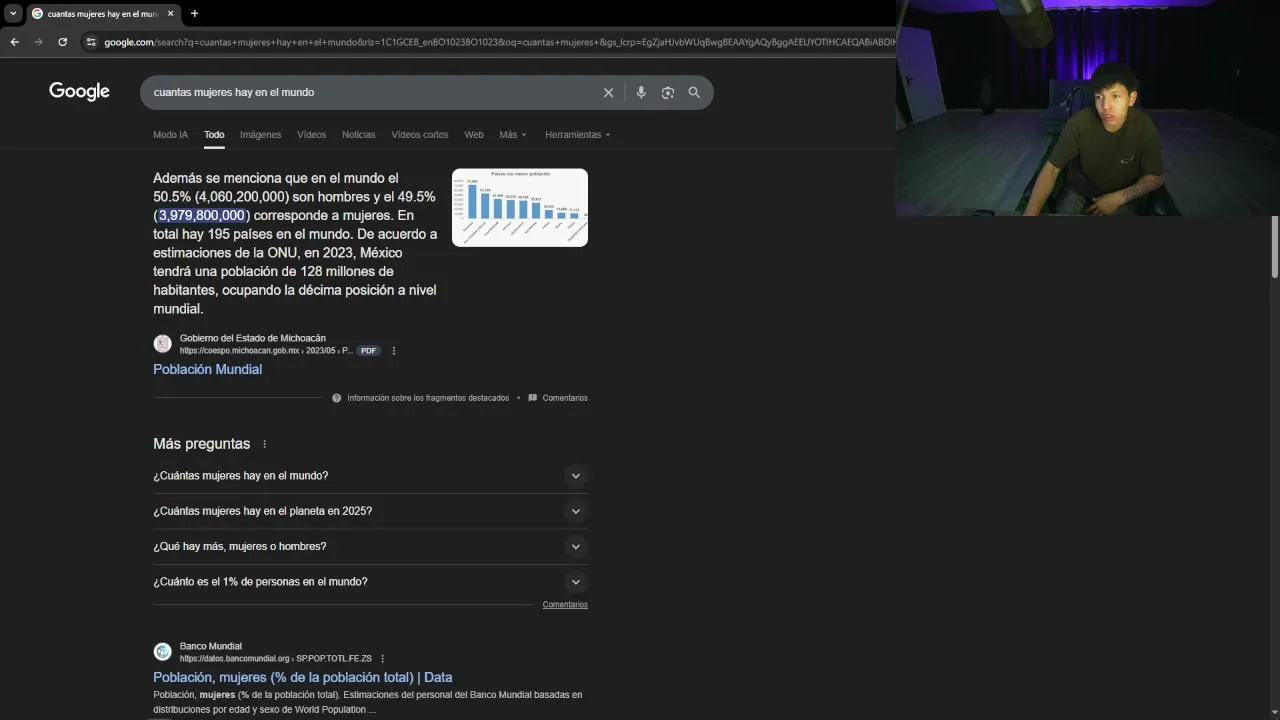Switch to Web results tab
Viewport: 1280px width, 720px height.
click(x=474, y=134)
